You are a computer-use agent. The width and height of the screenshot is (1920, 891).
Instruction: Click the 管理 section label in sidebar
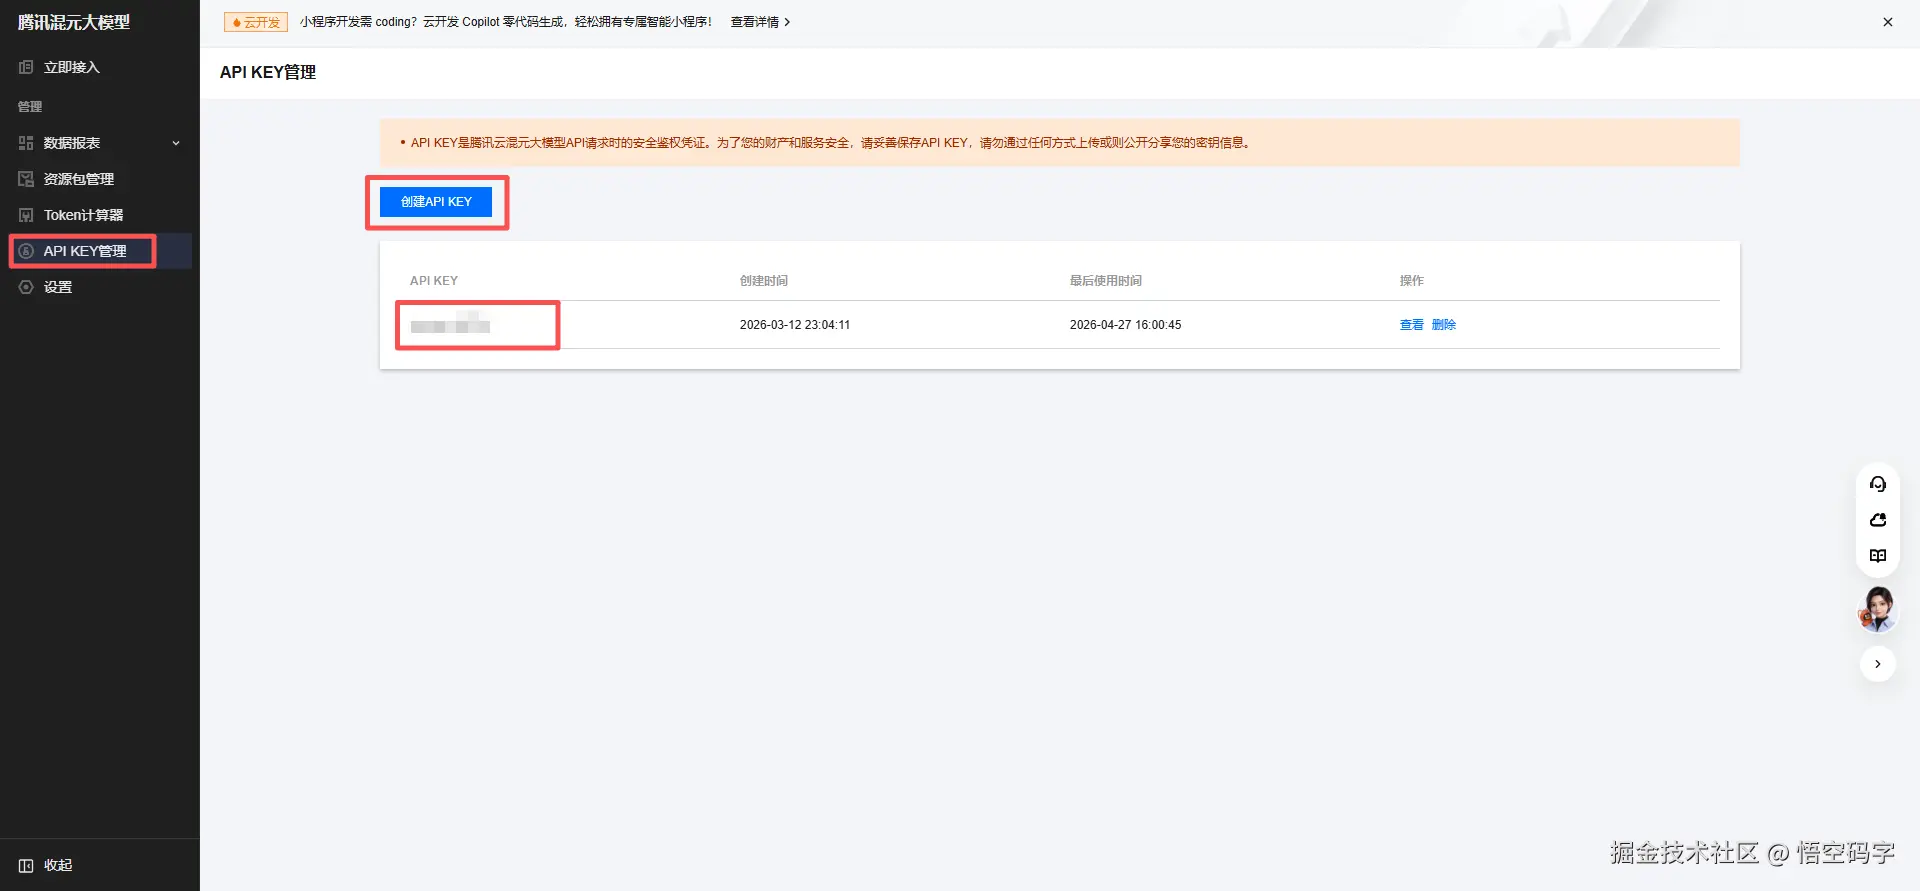tap(30, 107)
